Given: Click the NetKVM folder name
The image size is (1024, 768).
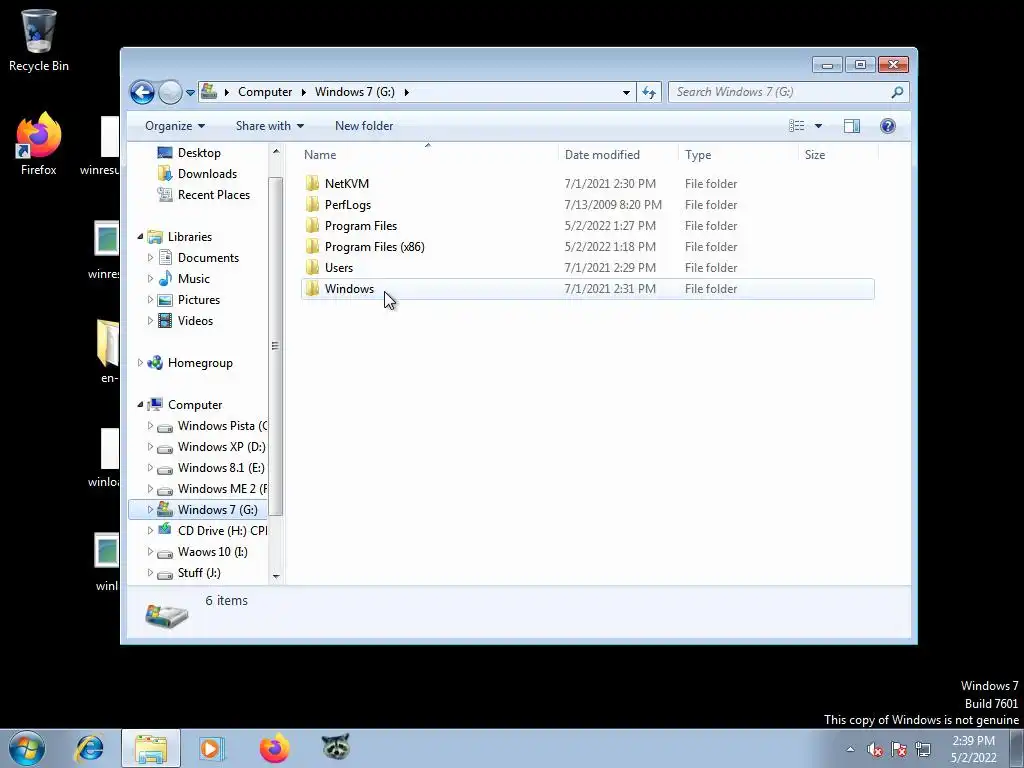Looking at the screenshot, I should coord(347,184).
